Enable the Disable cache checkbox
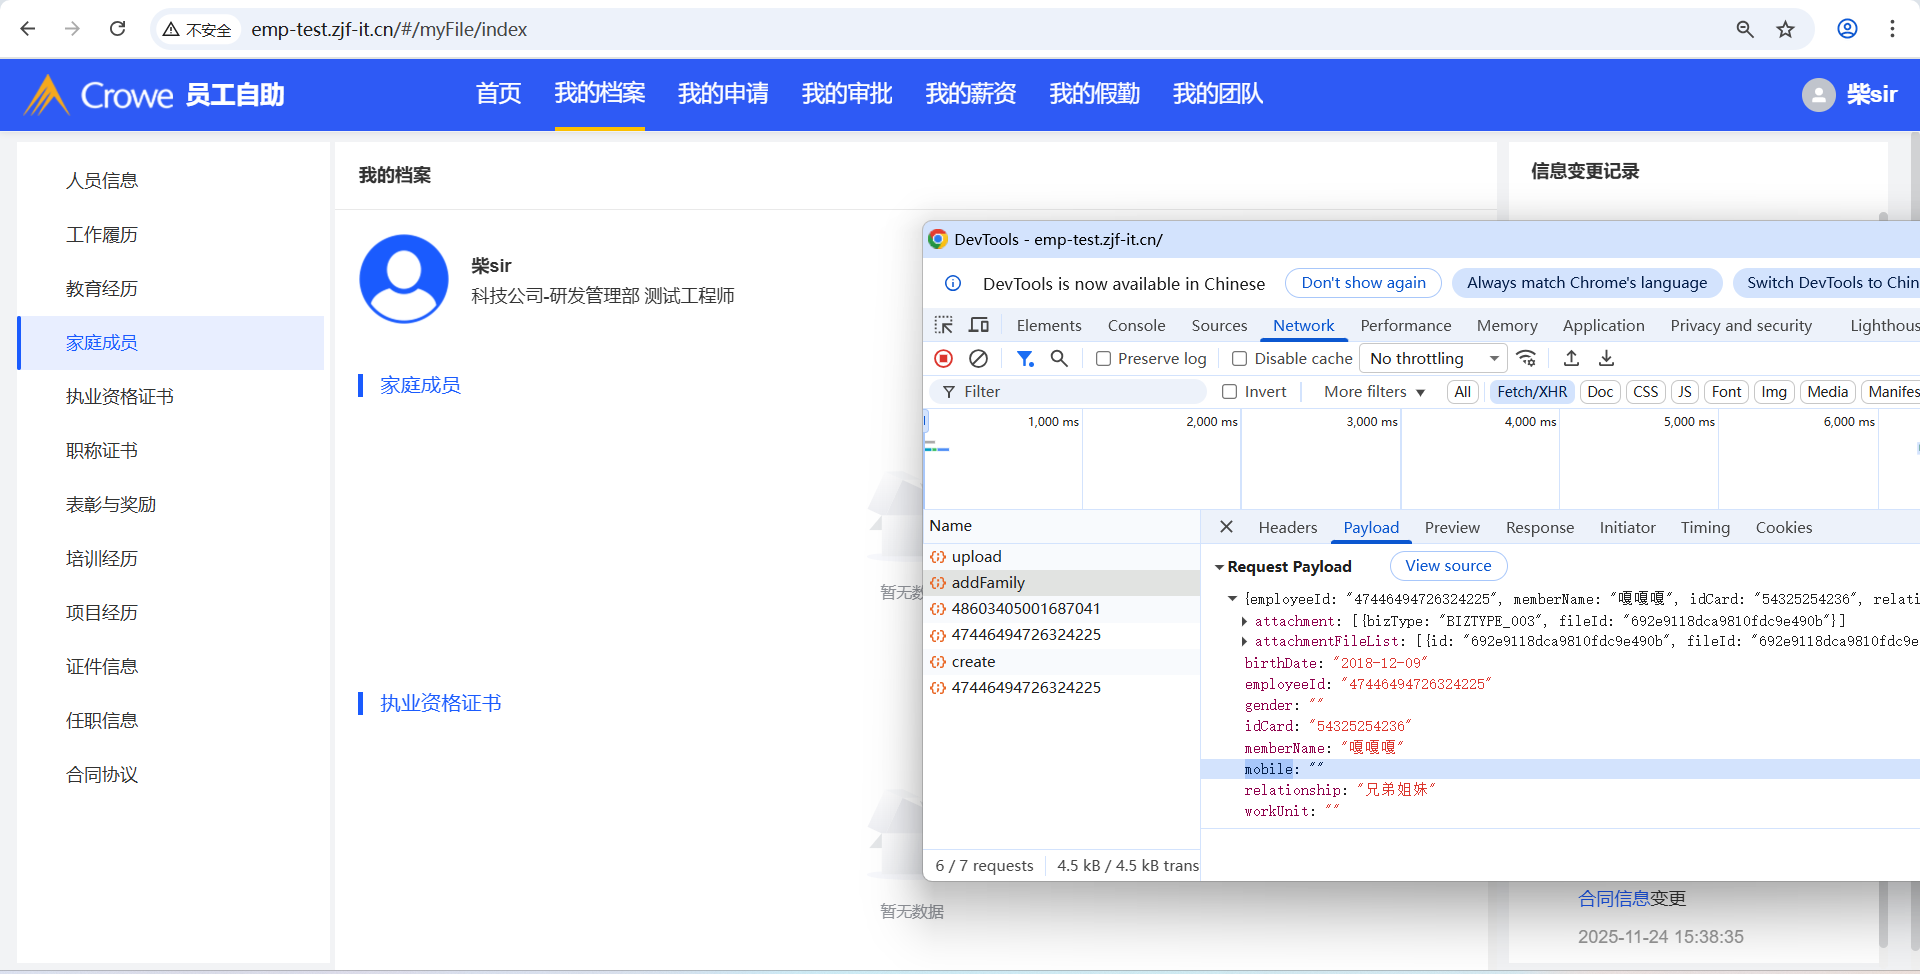This screenshot has height=974, width=1920. pos(1240,359)
